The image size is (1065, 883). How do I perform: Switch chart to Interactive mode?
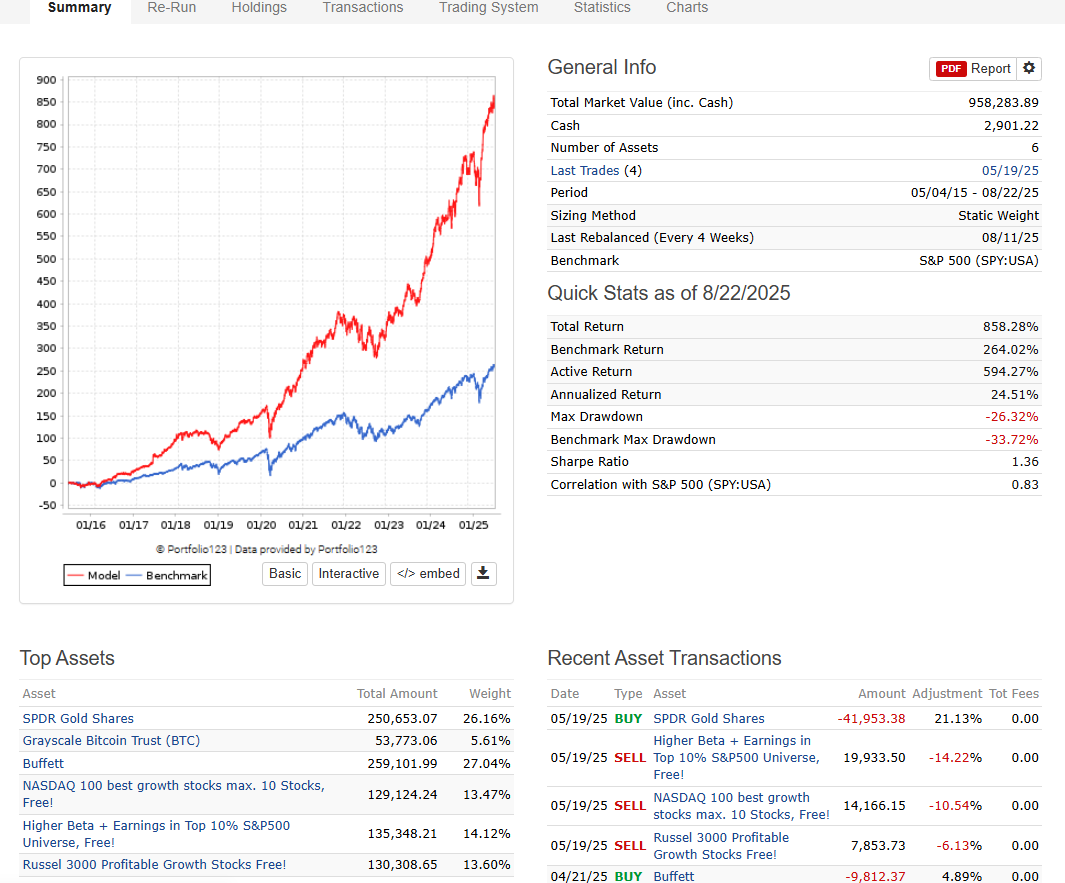point(349,574)
